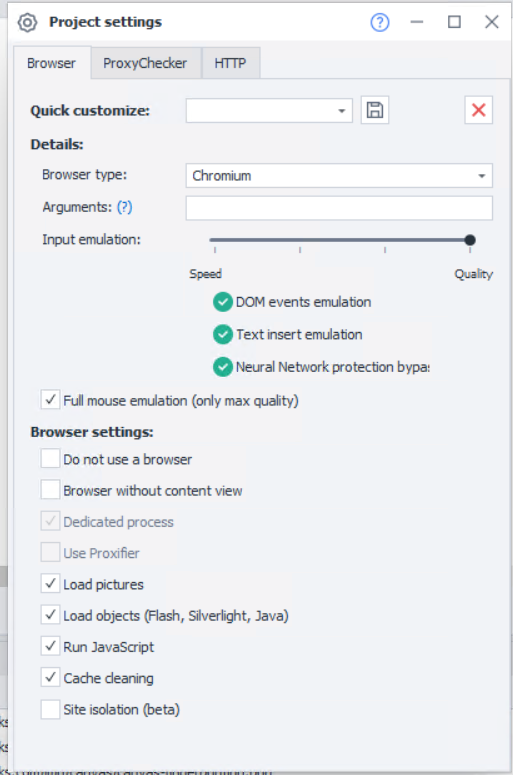Expand the Quick customize dropdown
This screenshot has width=513, height=775.
[269, 110]
